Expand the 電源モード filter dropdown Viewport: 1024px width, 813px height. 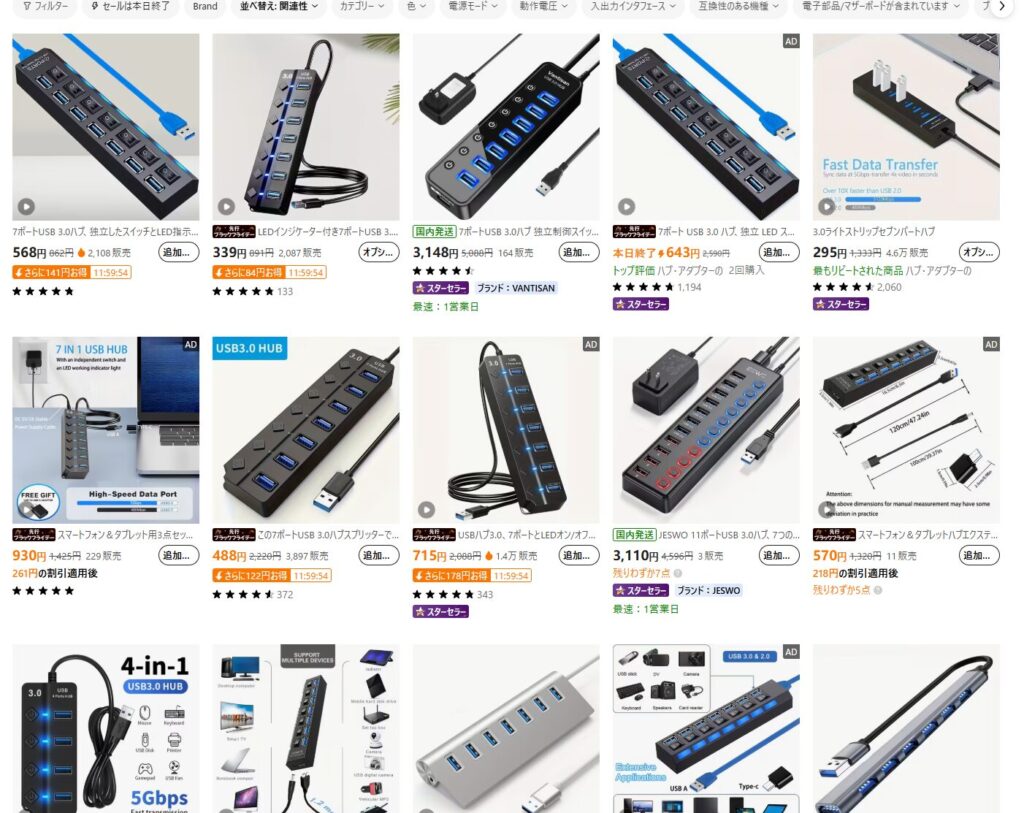pyautogui.click(x=472, y=7)
